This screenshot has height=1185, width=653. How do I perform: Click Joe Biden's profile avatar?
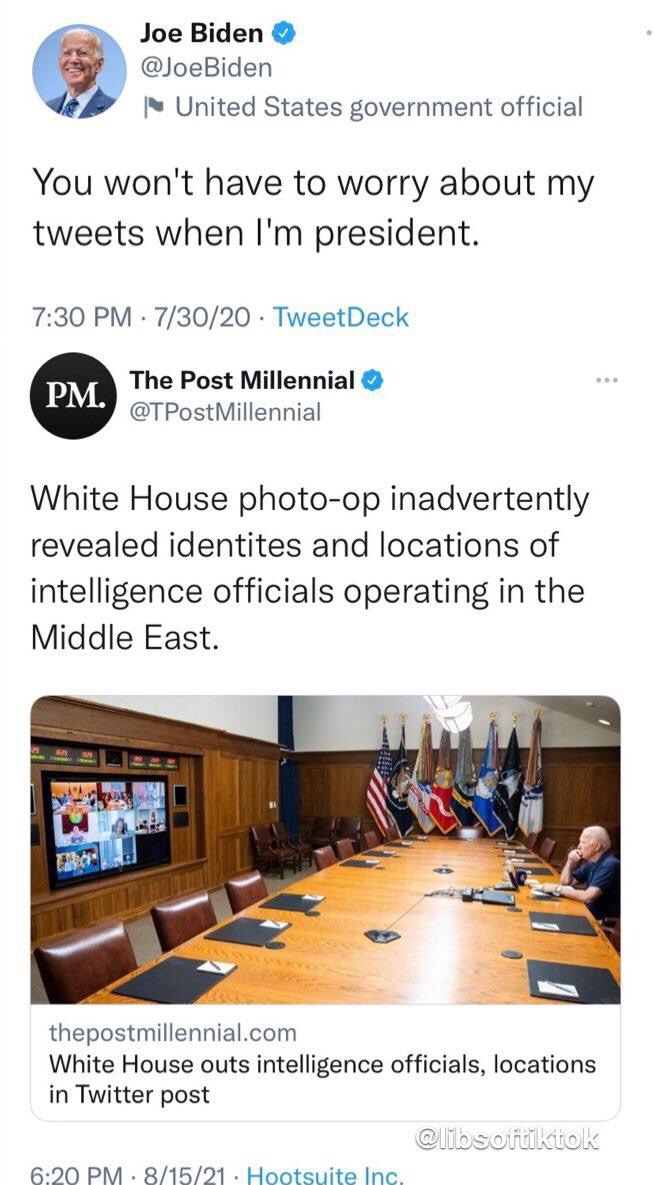[79, 71]
